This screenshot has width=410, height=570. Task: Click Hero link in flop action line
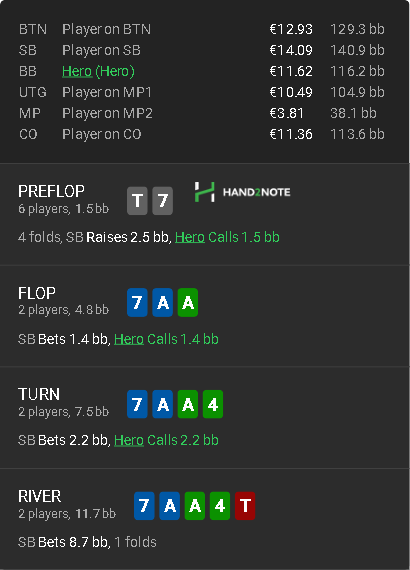129,339
